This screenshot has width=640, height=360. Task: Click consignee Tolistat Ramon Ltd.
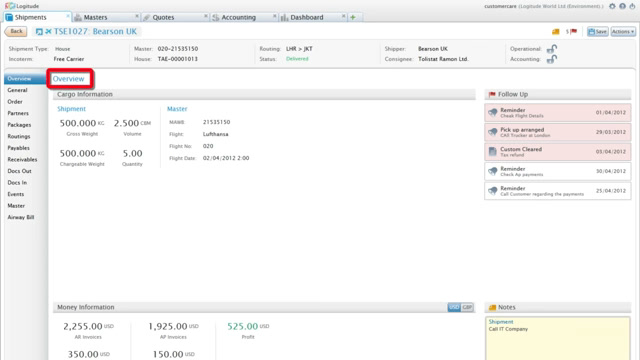click(443, 59)
